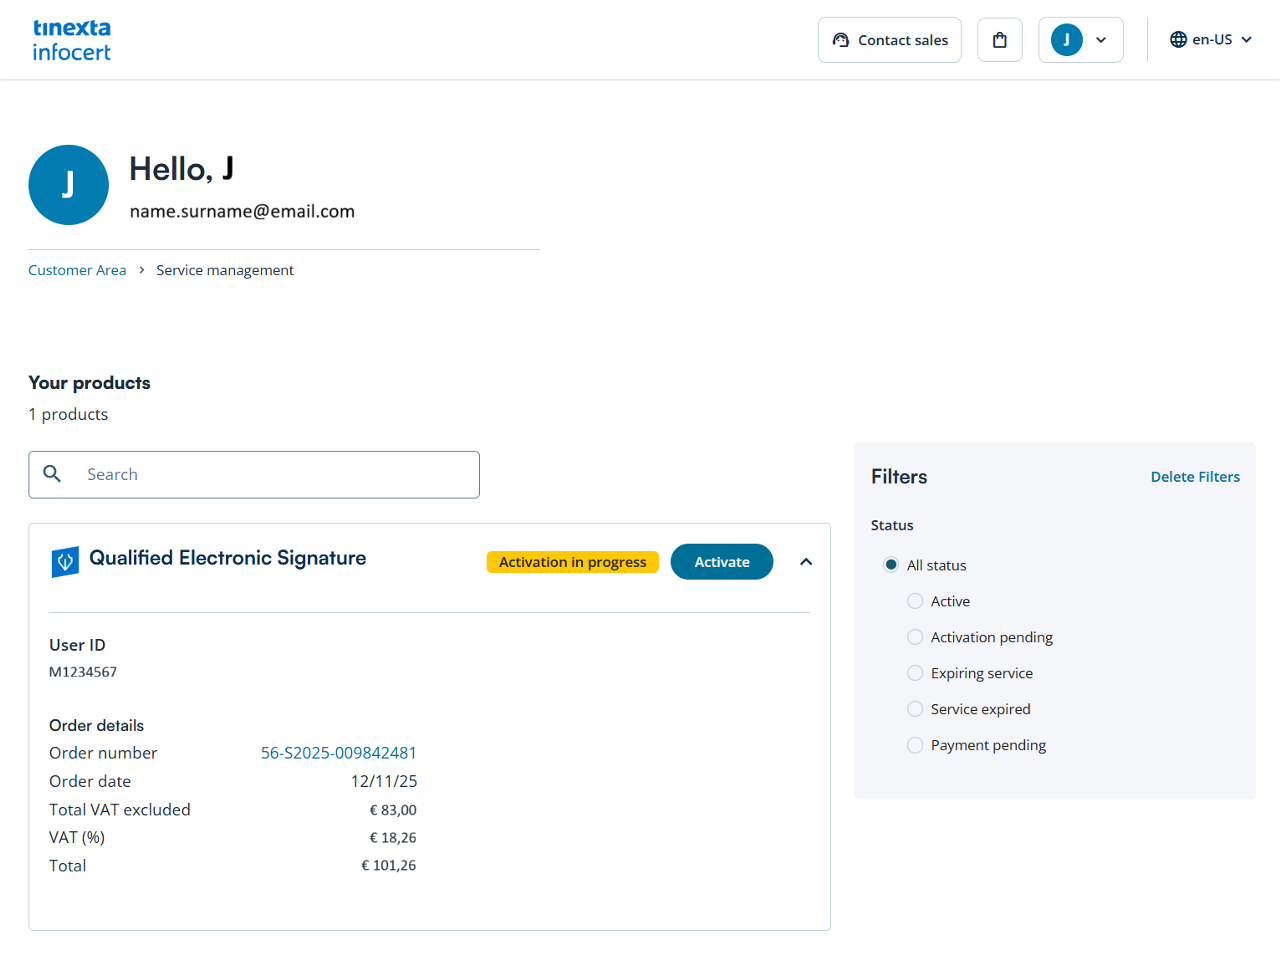Click into the product Search field

point(270,475)
